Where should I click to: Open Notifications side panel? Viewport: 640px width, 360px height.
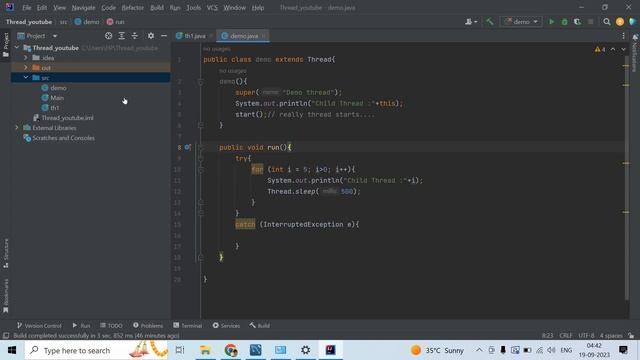click(635, 53)
